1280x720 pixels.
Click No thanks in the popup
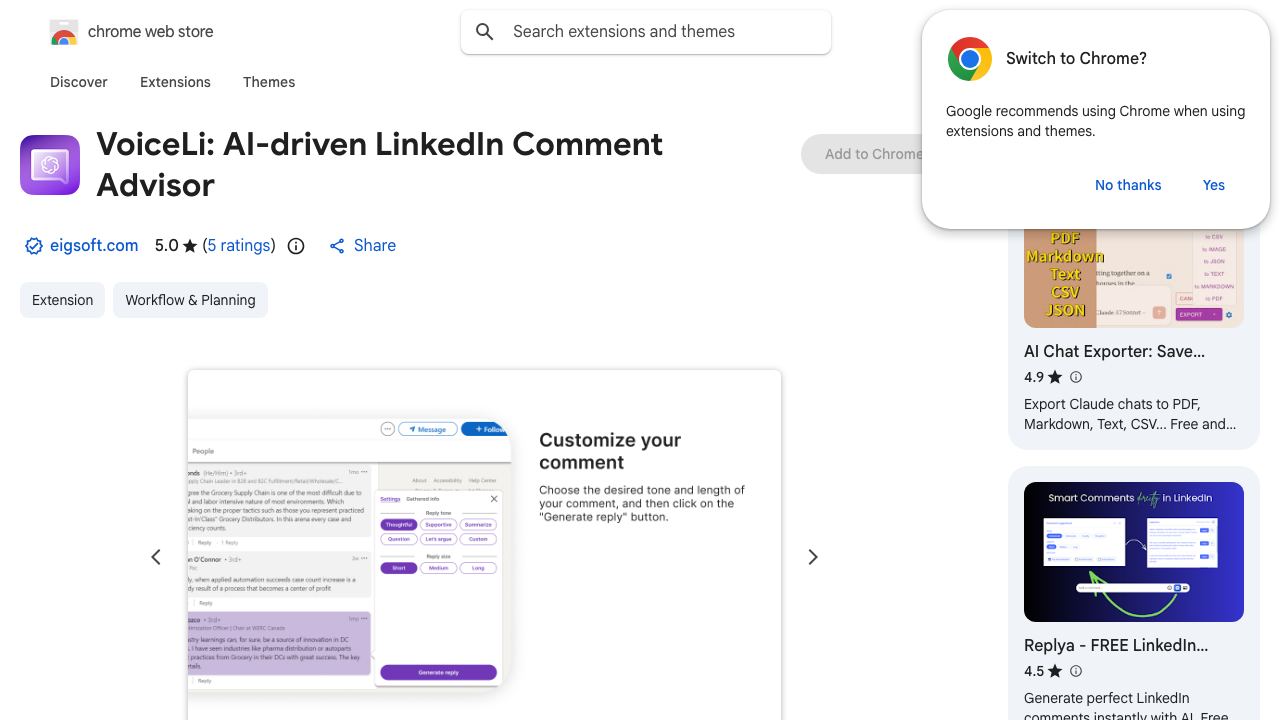[1128, 185]
